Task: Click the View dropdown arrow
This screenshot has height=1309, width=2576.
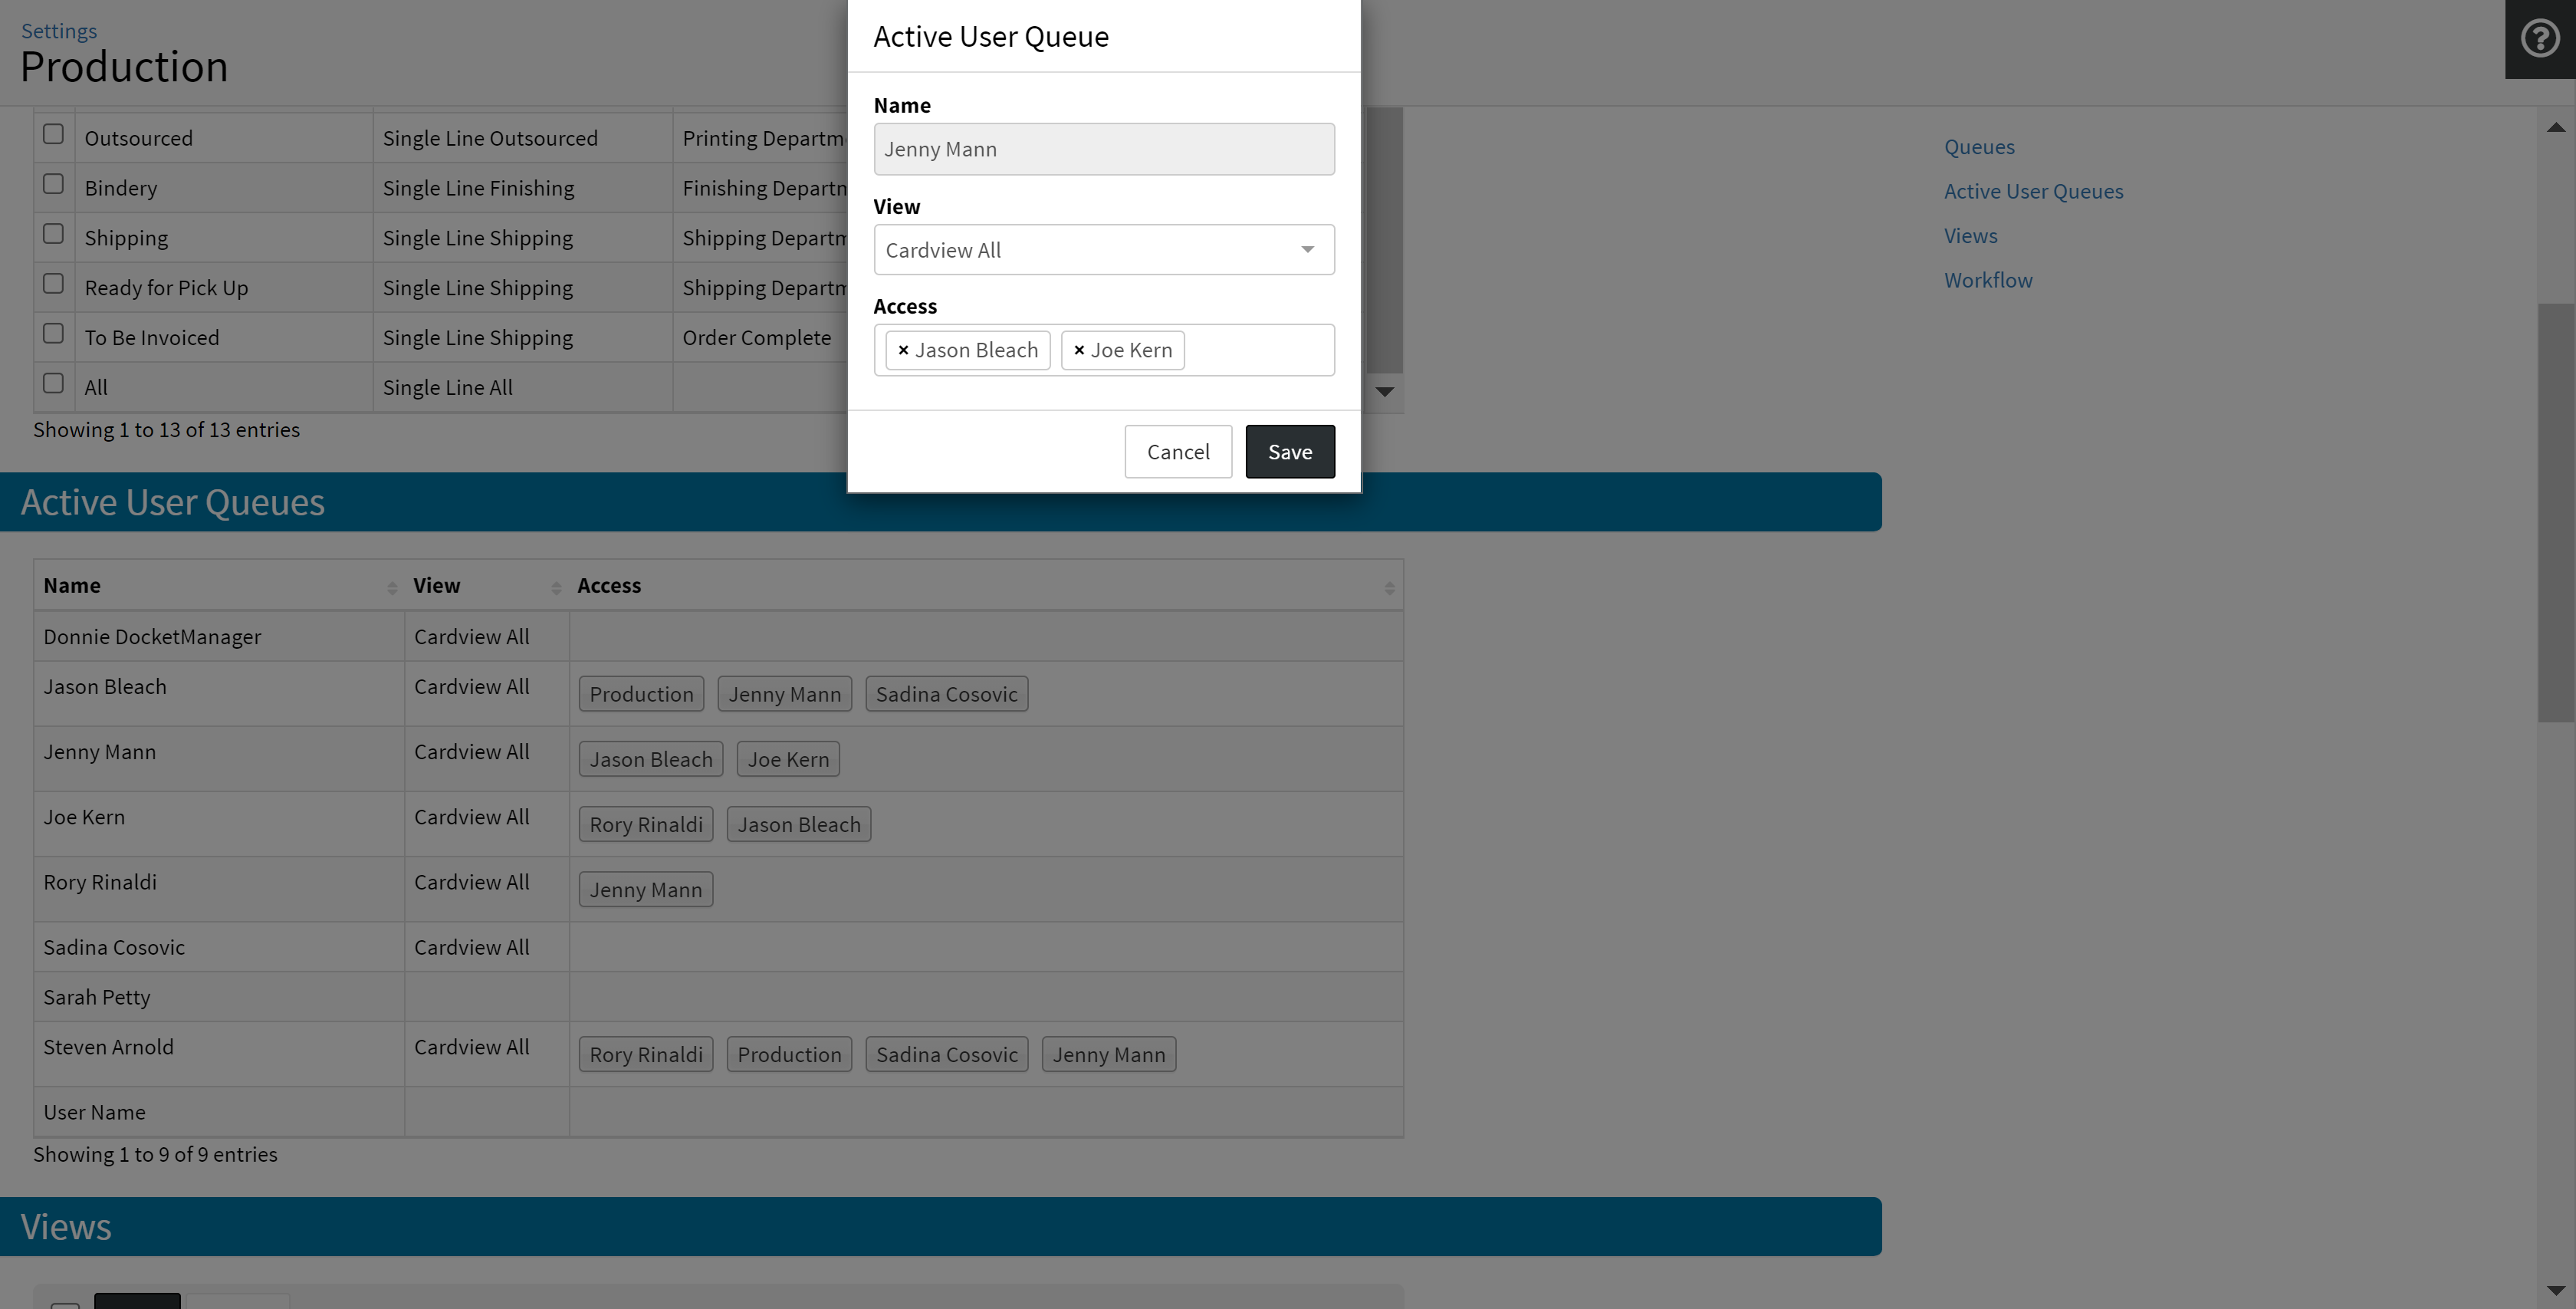Action: [1307, 250]
